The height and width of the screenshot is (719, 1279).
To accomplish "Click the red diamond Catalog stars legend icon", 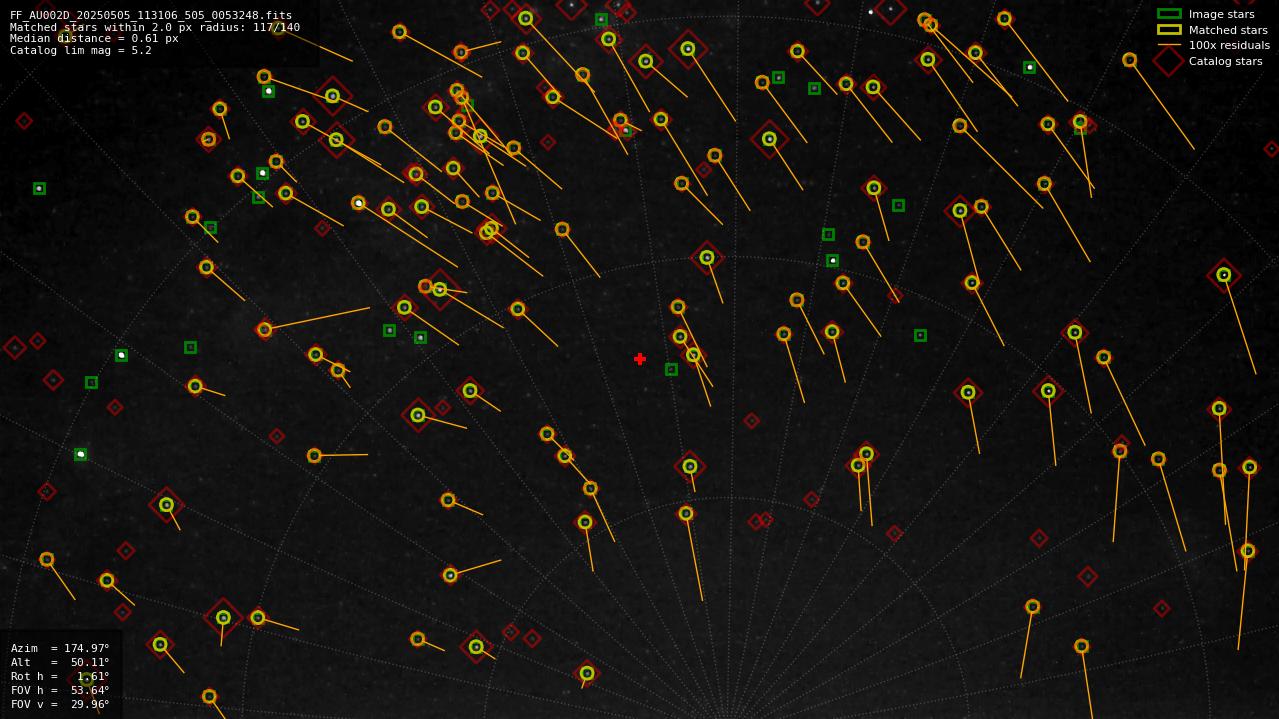I will 1169,61.
